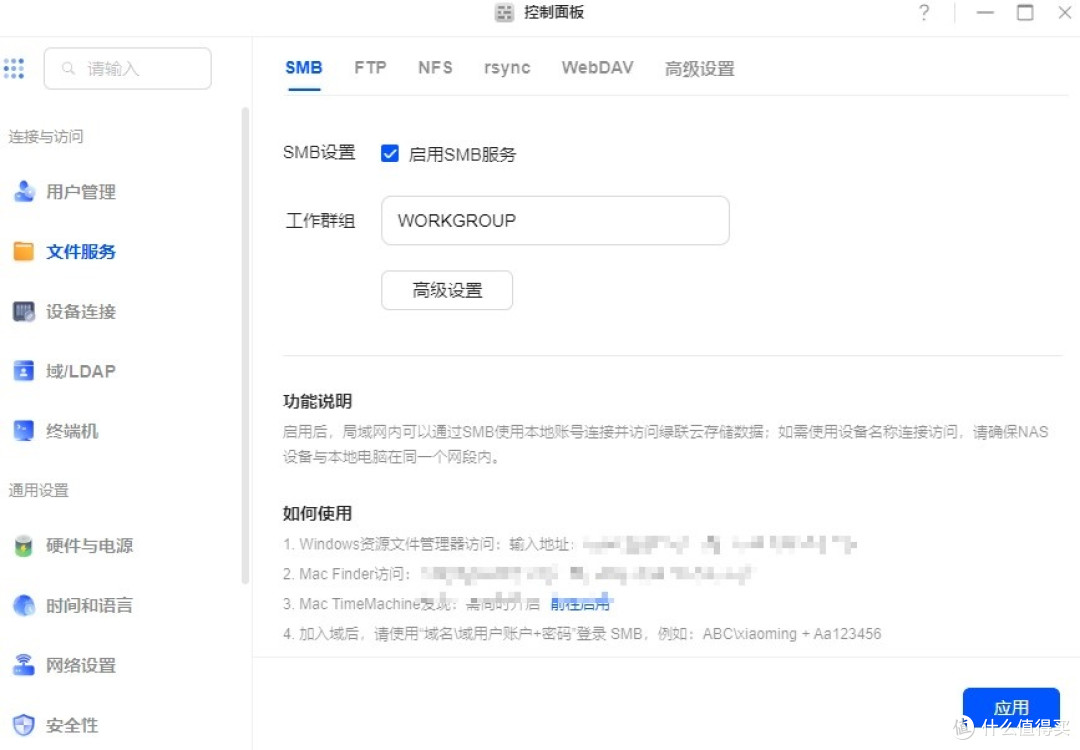Click the sidebar vertical scrollbar
Image resolution: width=1080 pixels, height=750 pixels.
coord(245,344)
